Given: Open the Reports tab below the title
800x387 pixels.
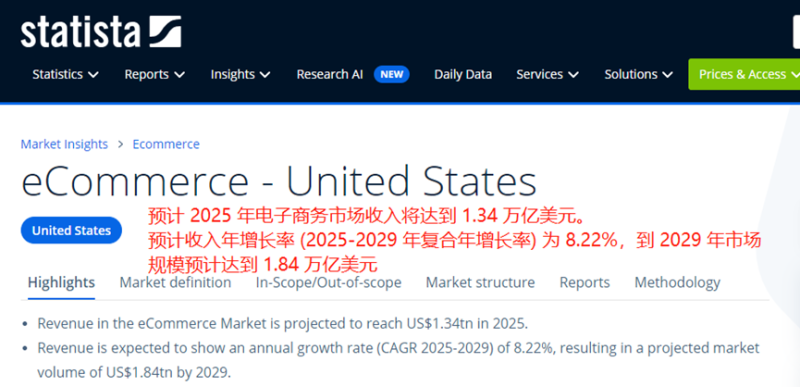Looking at the screenshot, I should click(x=585, y=282).
